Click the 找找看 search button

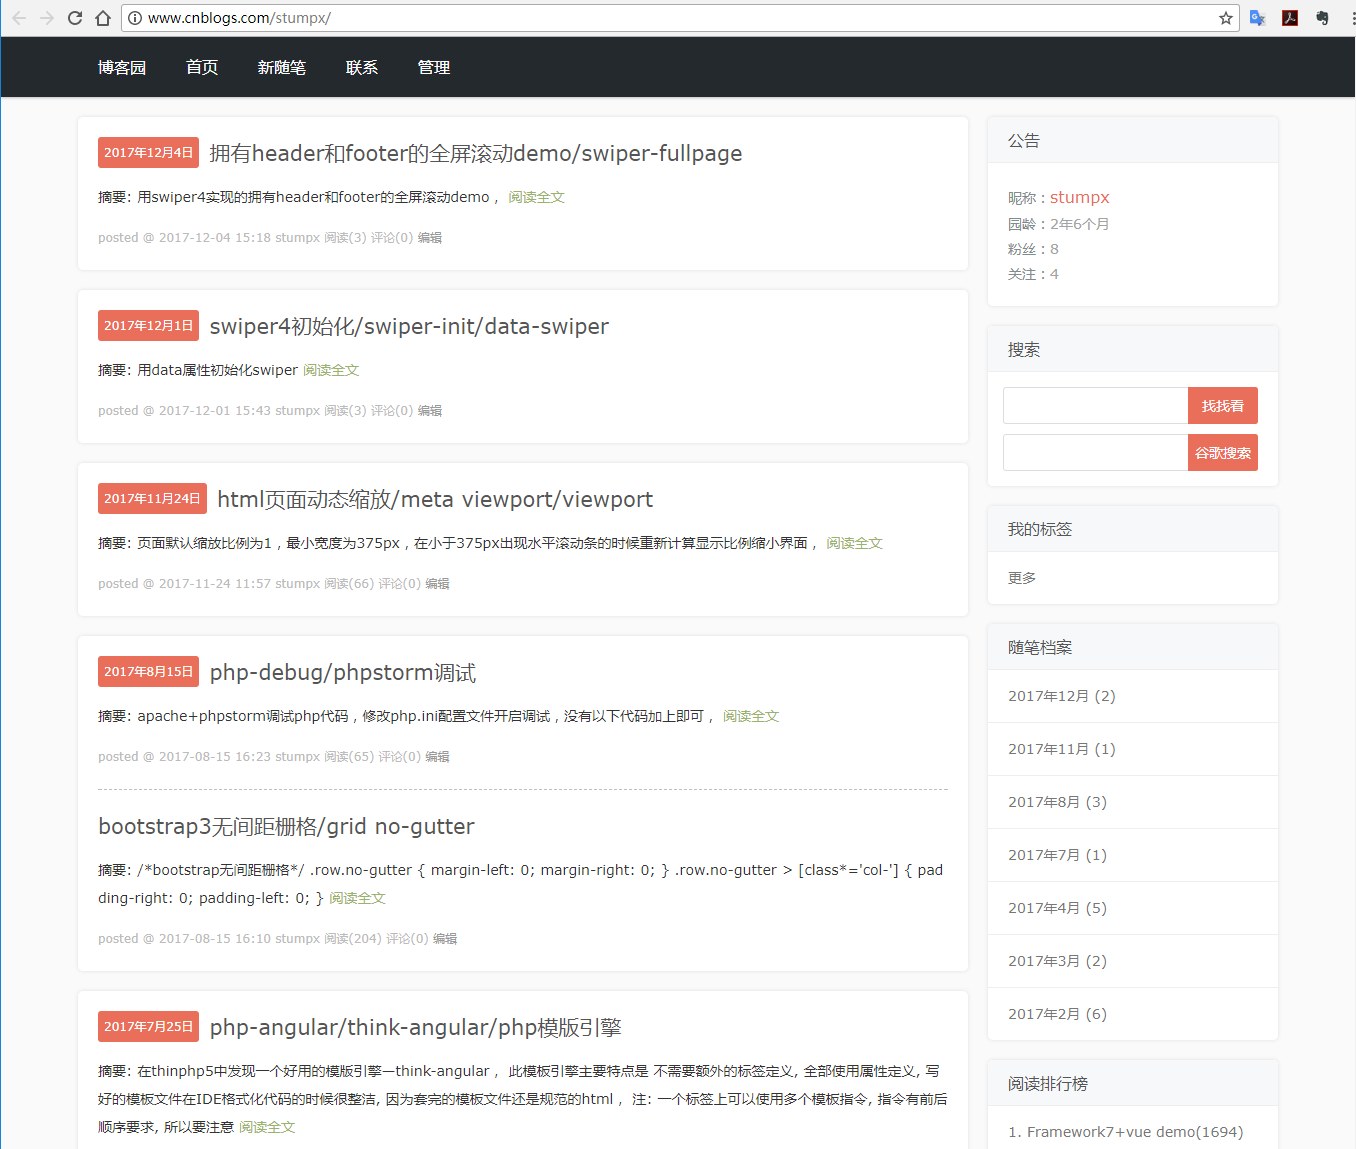[1223, 406]
